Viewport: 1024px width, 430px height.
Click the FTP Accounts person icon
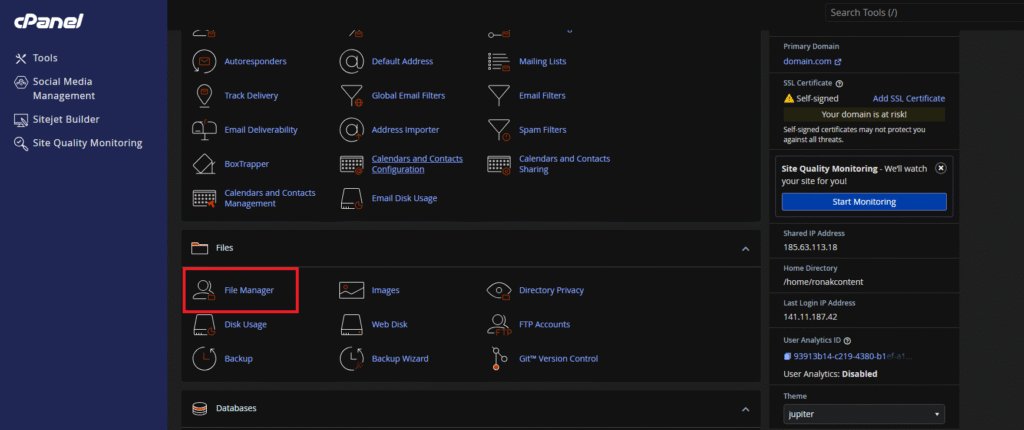[499, 325]
